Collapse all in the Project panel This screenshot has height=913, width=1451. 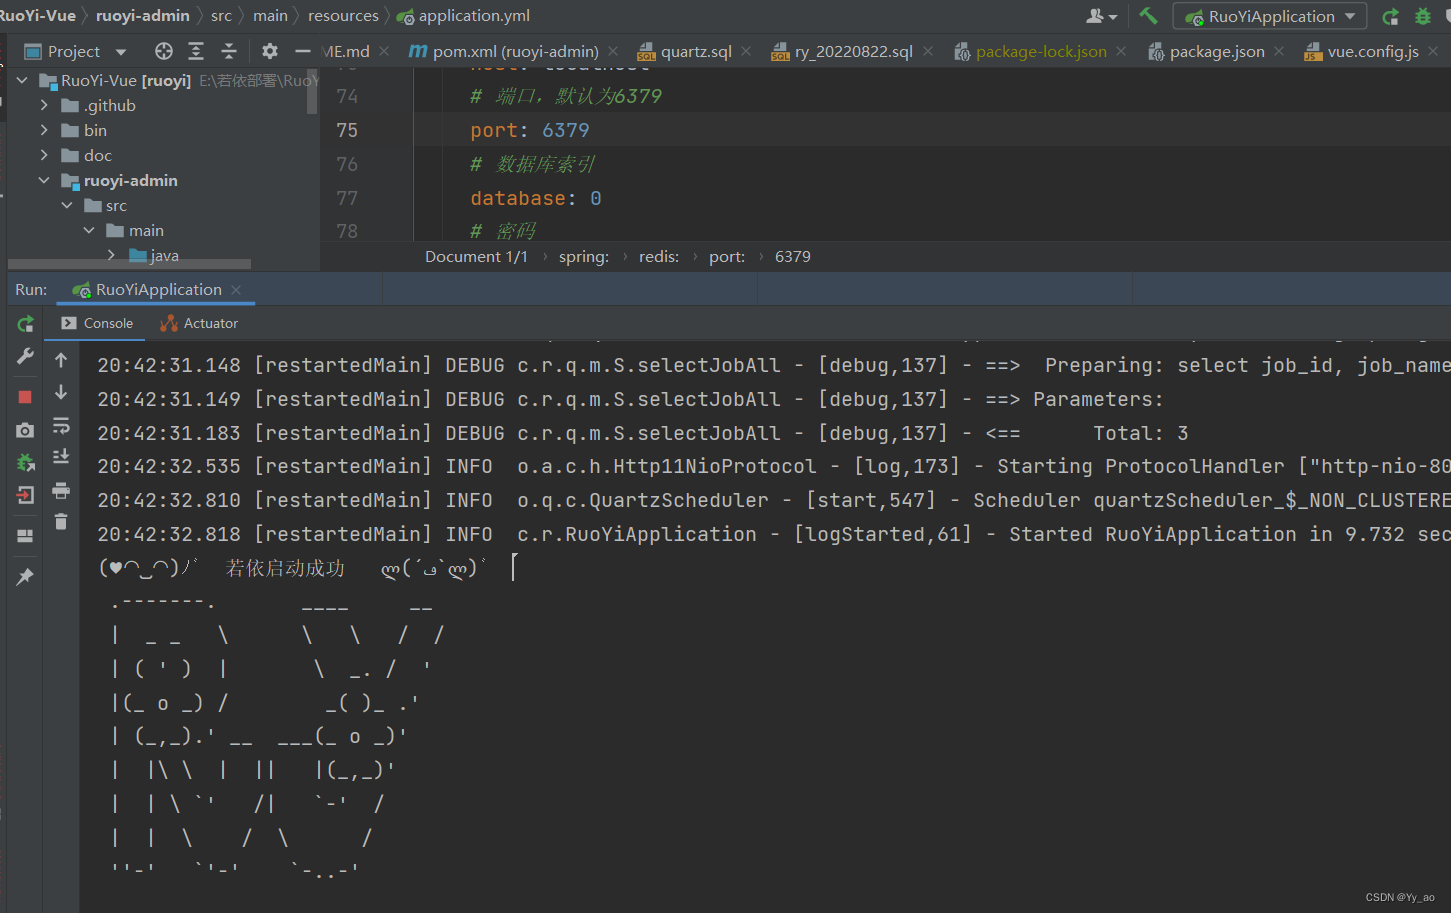(229, 51)
